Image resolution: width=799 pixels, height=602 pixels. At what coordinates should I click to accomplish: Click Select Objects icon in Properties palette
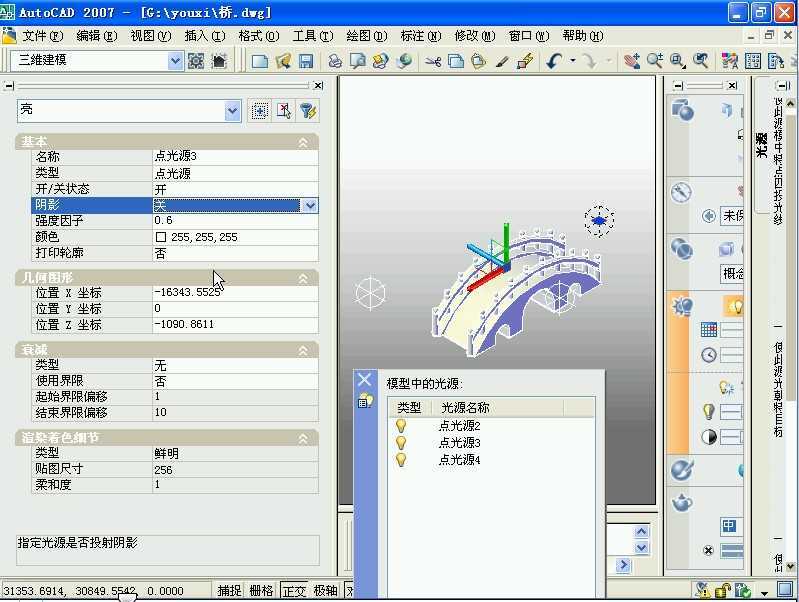[x=284, y=111]
